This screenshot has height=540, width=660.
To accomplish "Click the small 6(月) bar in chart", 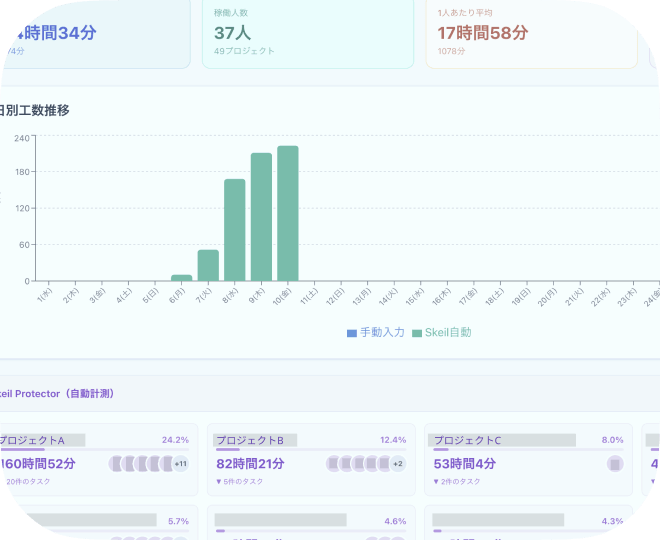I will pos(181,277).
